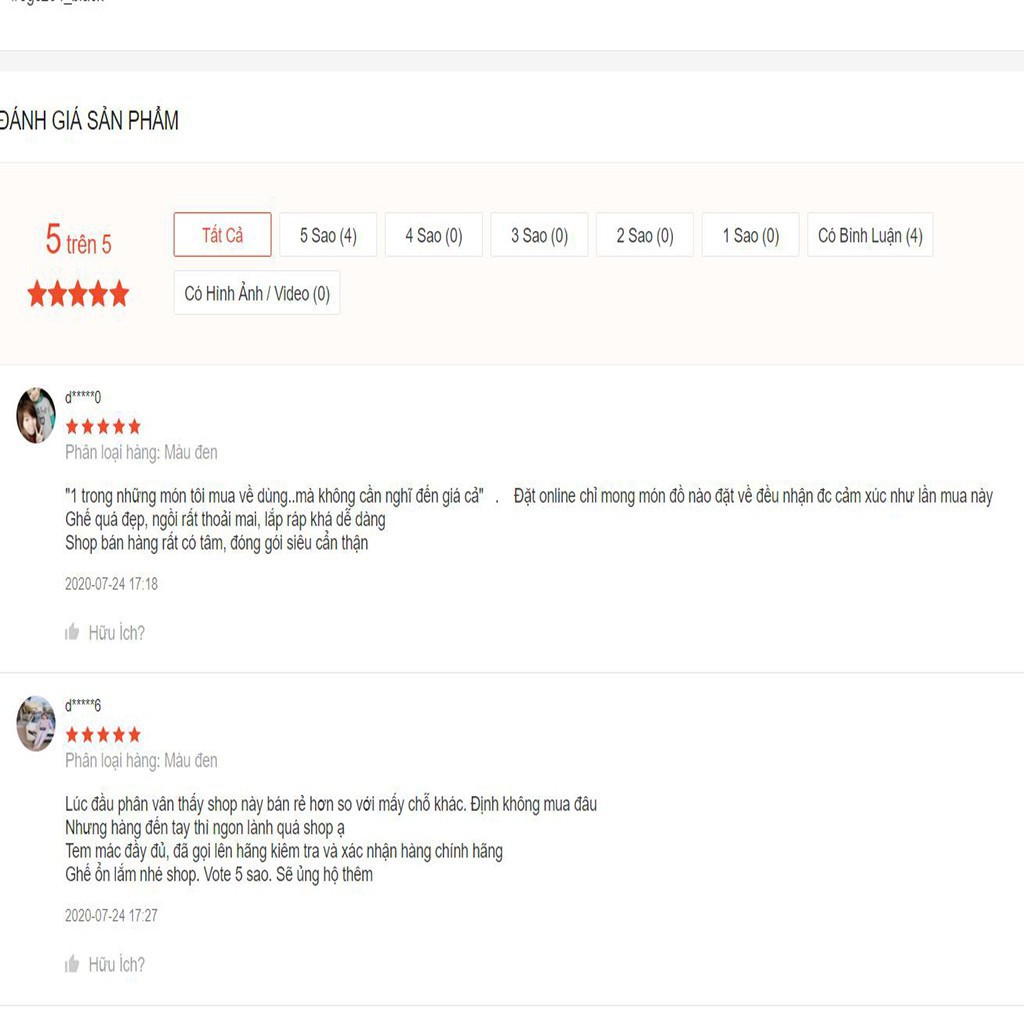Click the overall five-star rating icons

tap(78, 294)
